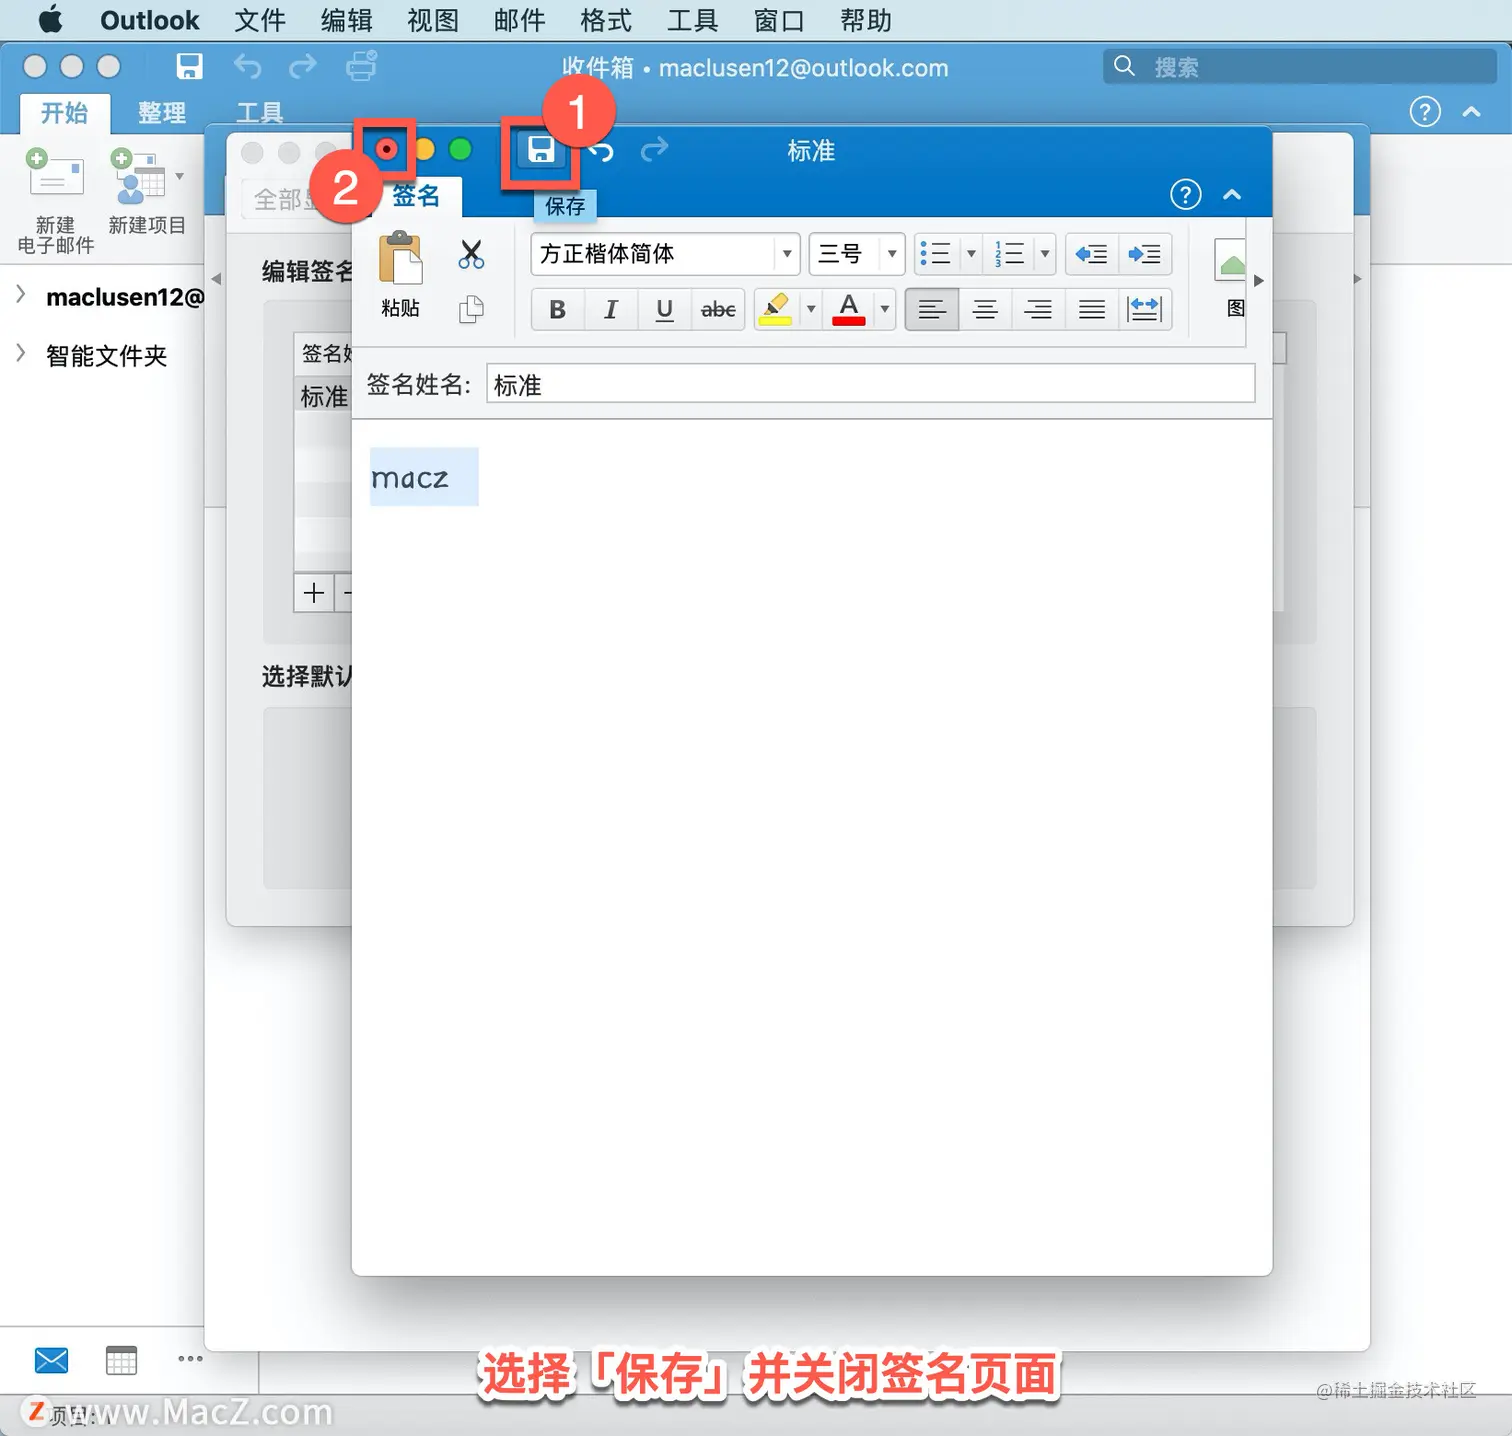Screen dimensions: 1512x1436
Task: Show more navigation options ellipsis
Action: point(190,1358)
